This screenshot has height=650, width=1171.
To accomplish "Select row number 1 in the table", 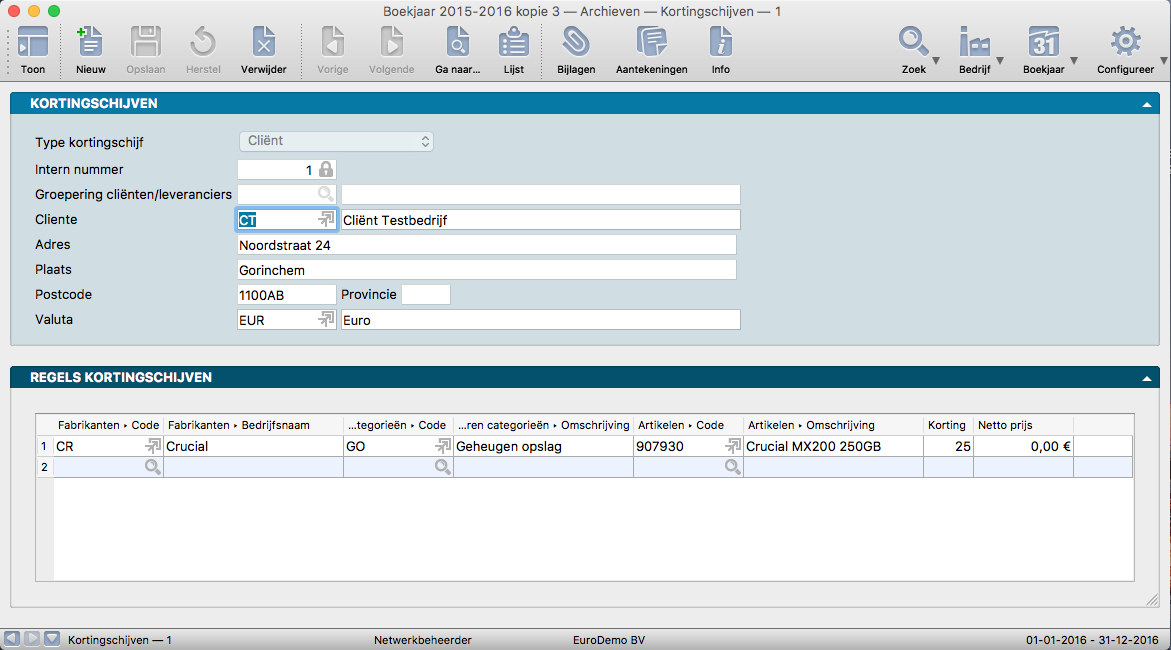I will [x=44, y=446].
